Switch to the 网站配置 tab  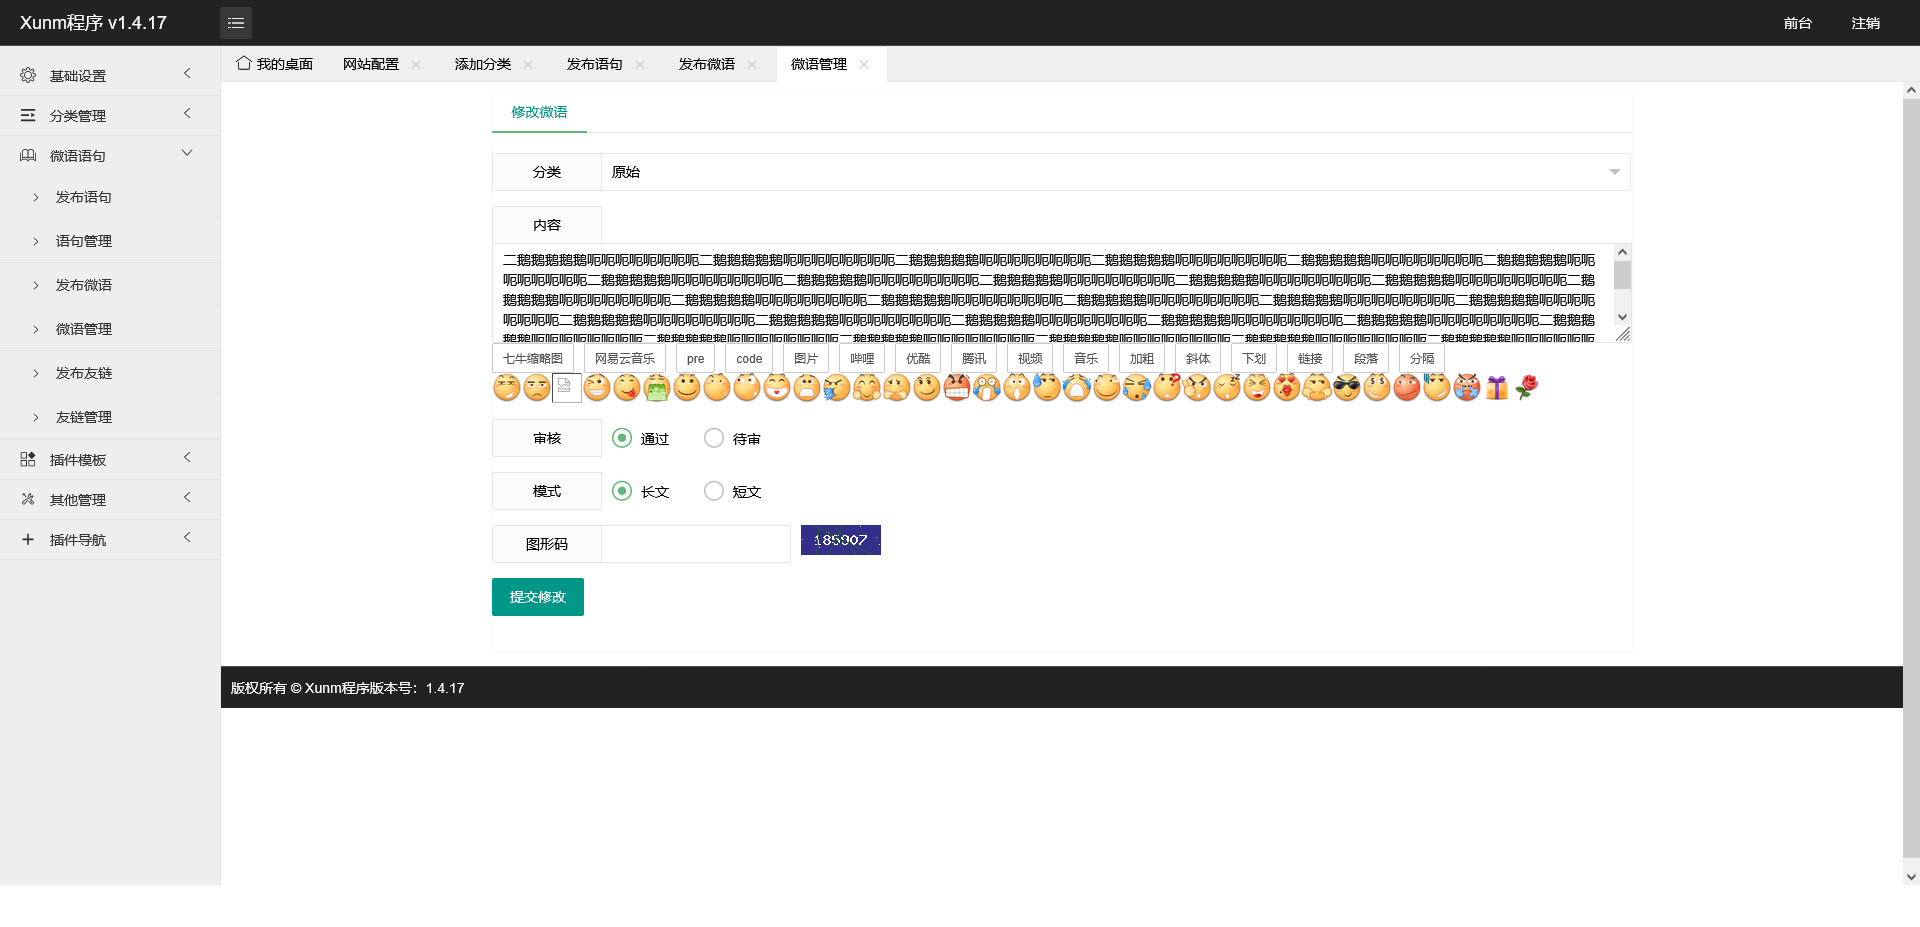[370, 64]
